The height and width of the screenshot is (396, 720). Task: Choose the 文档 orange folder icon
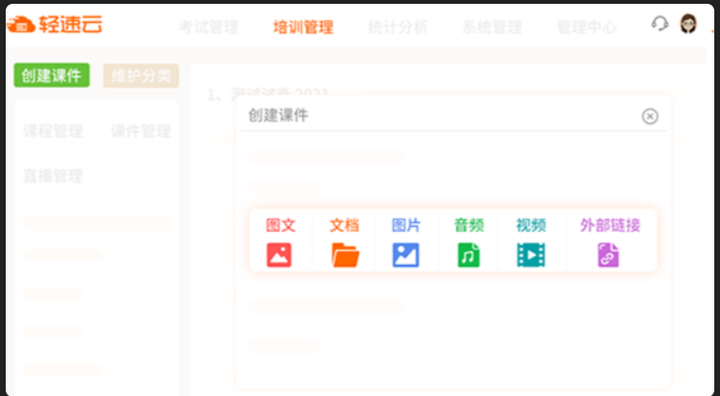coord(345,255)
